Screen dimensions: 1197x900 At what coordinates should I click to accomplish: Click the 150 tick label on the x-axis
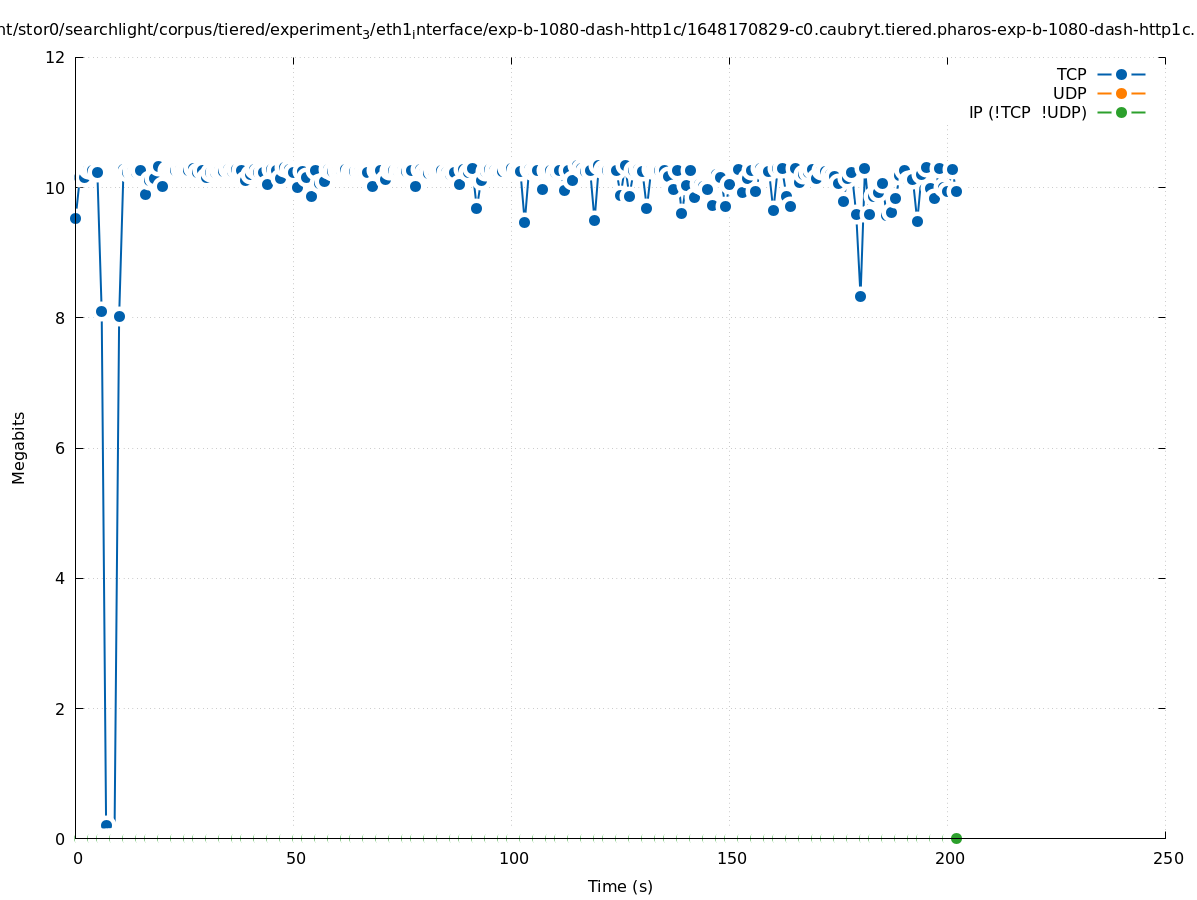[x=730, y=859]
